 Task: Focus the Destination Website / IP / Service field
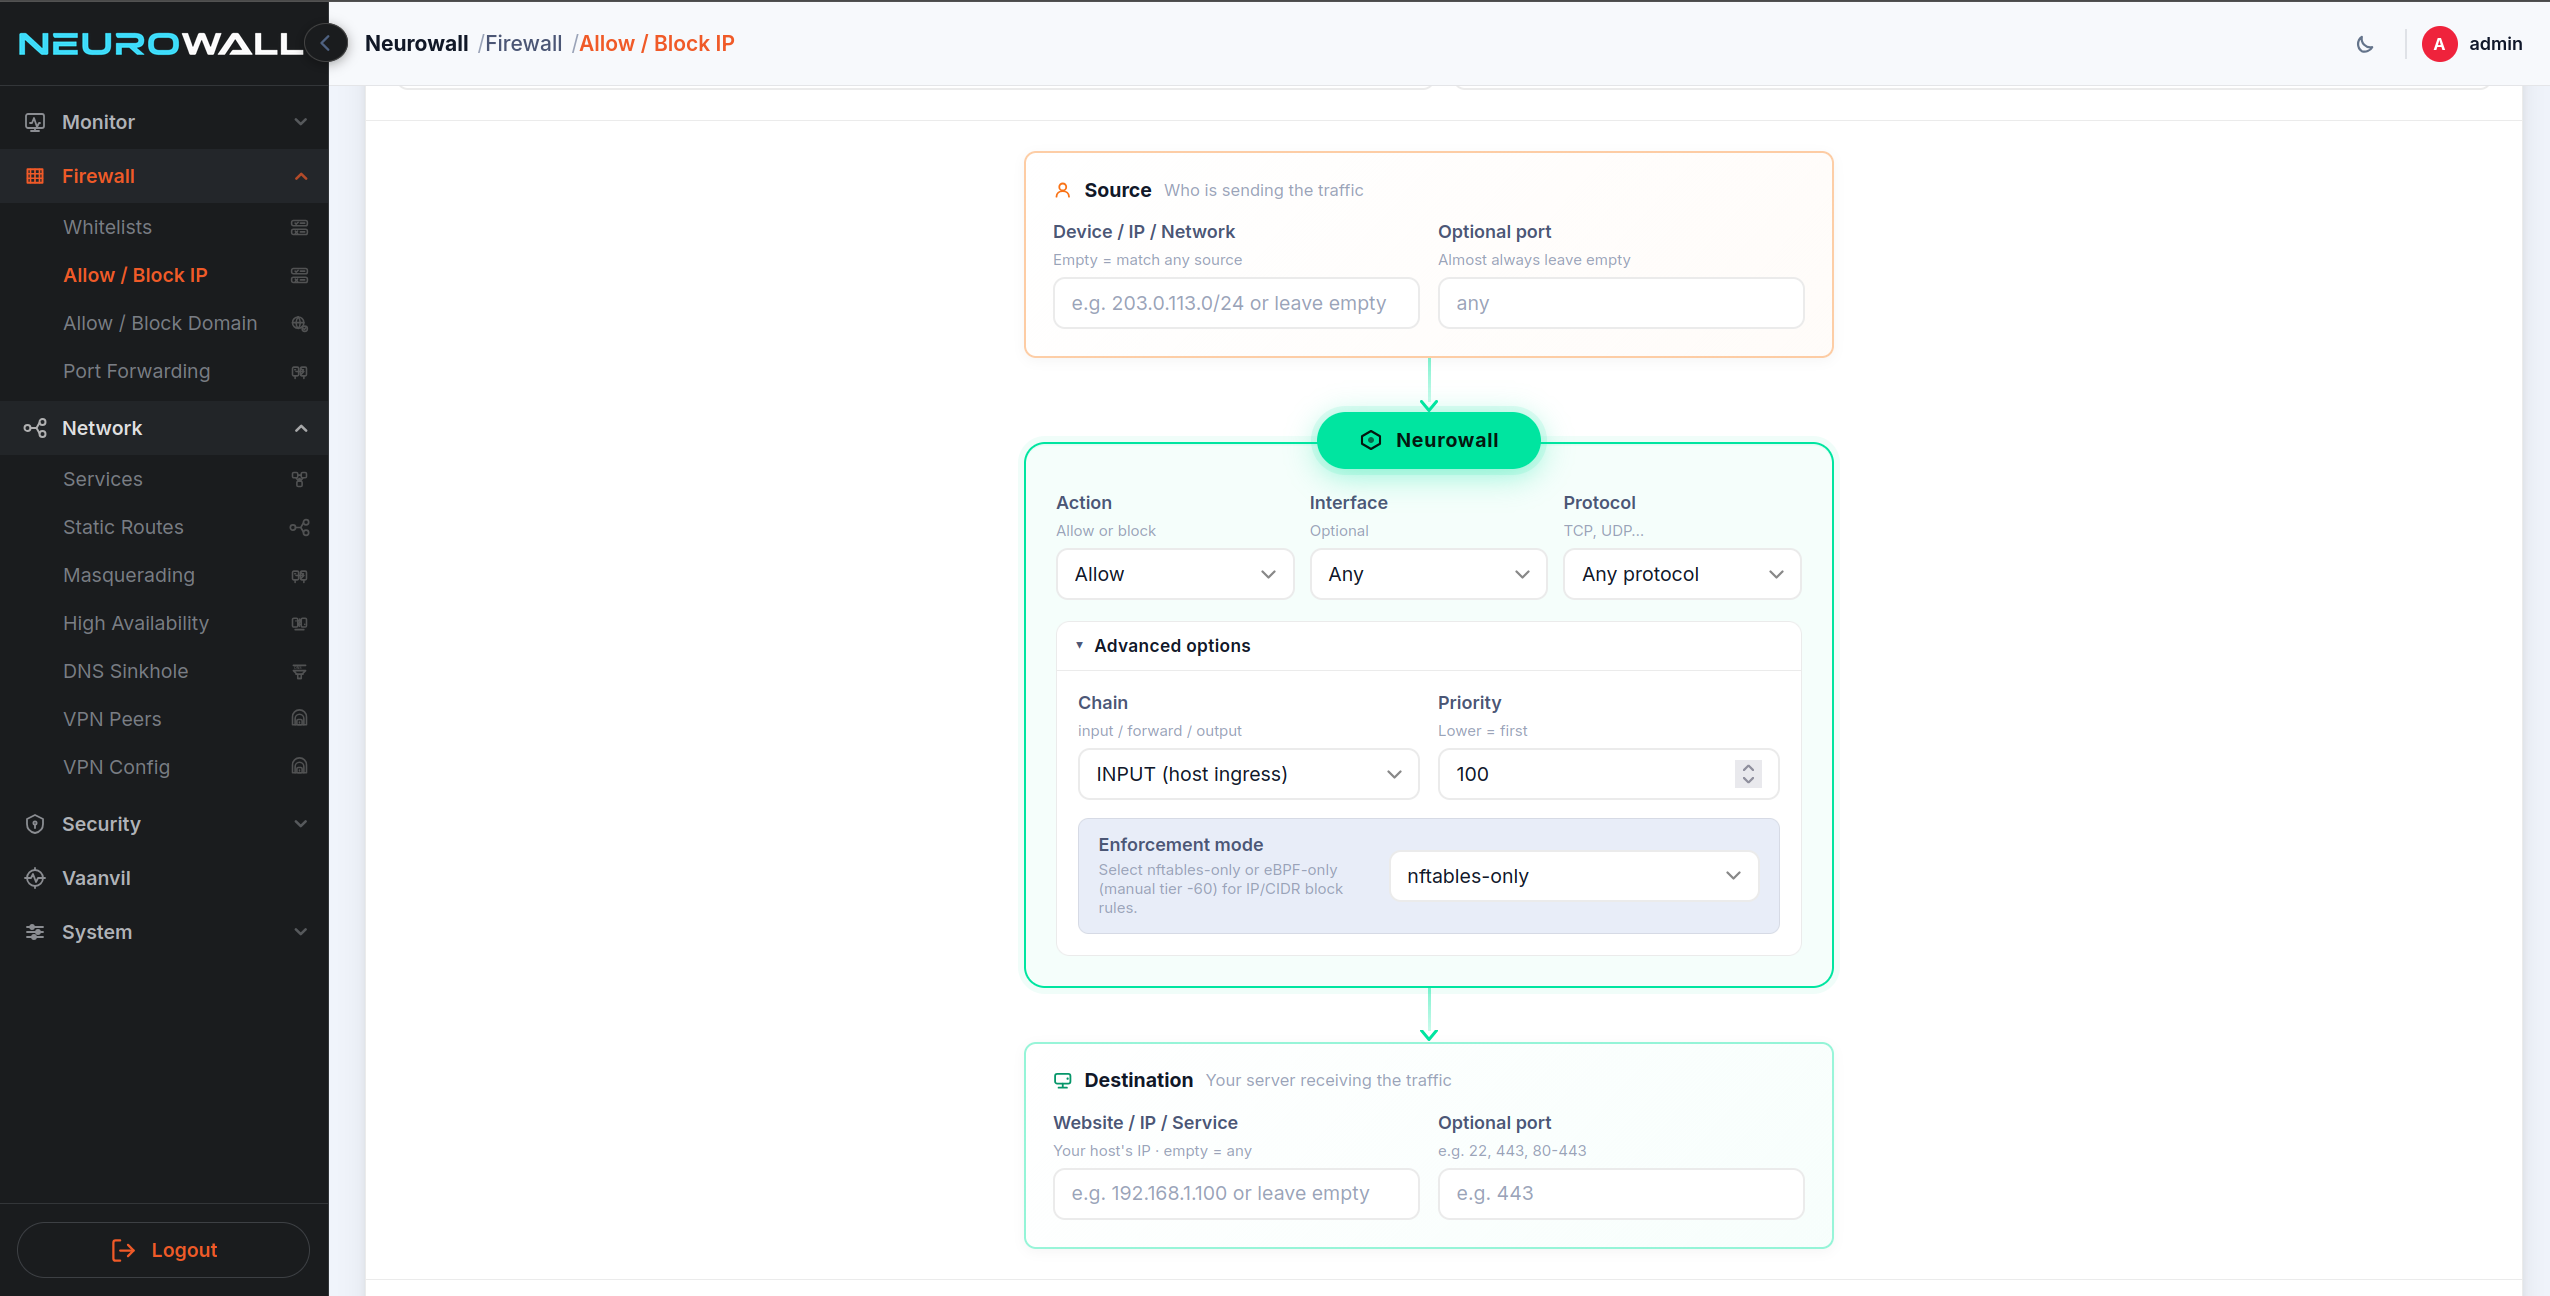1236,1194
